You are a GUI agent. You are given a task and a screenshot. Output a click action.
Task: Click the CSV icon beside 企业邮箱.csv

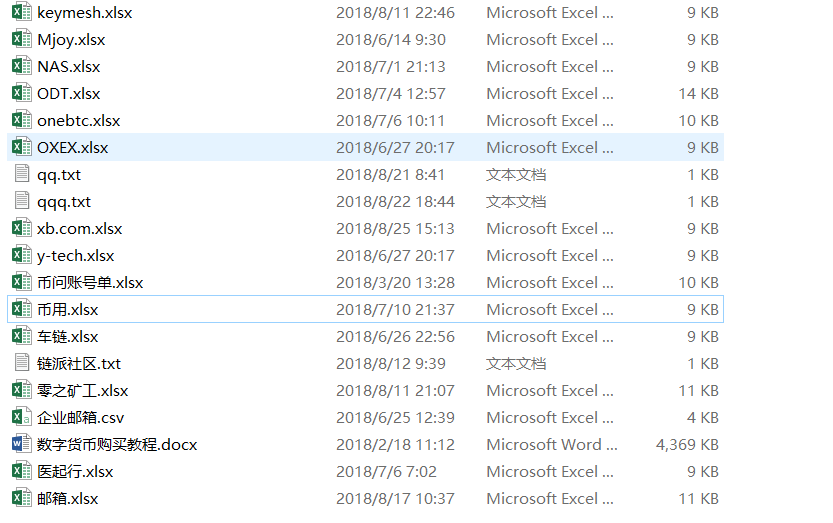[x=21, y=417]
